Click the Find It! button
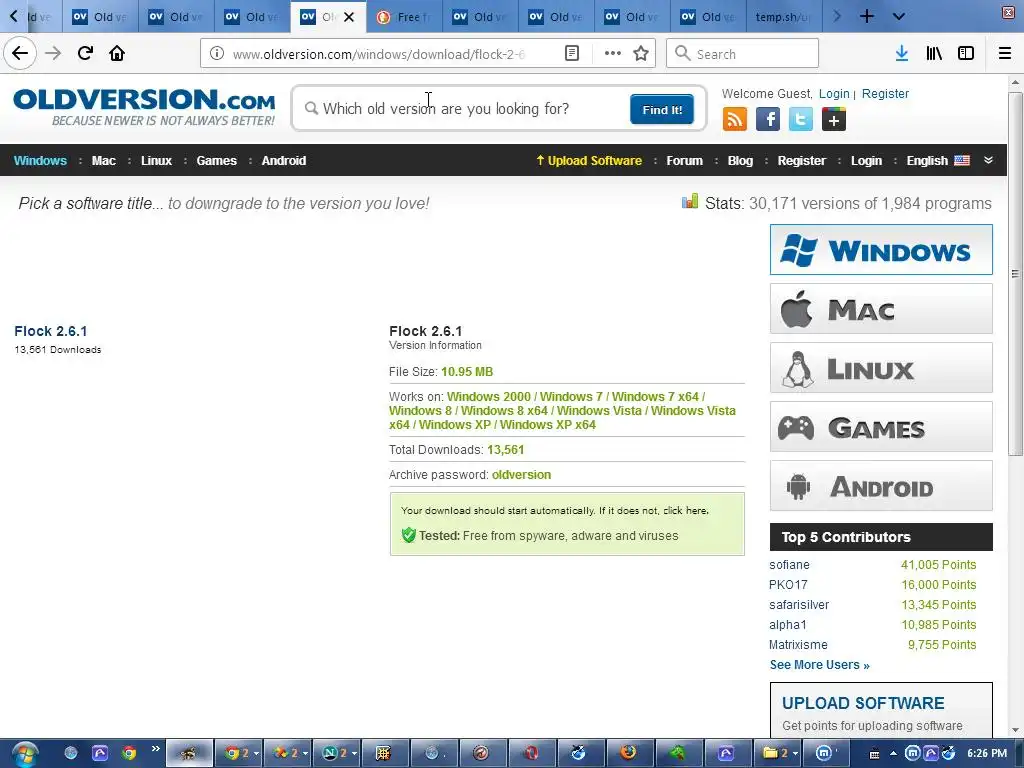The image size is (1024, 768). click(662, 109)
